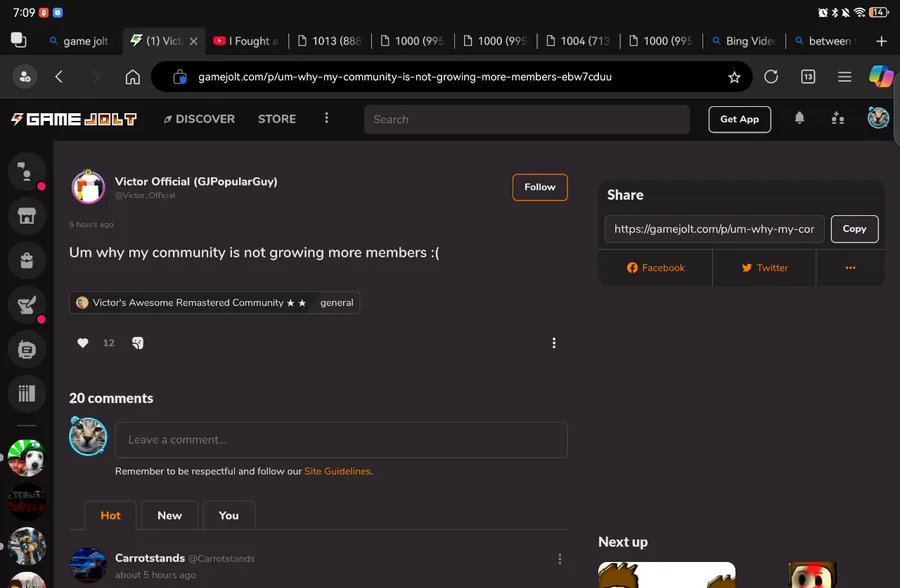
Task: Like the post with the heart
Action: [x=83, y=343]
